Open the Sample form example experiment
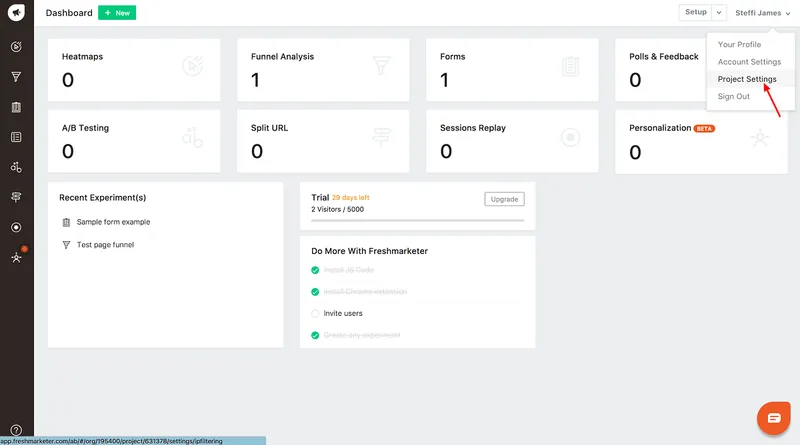Image resolution: width=800 pixels, height=445 pixels. (113, 222)
